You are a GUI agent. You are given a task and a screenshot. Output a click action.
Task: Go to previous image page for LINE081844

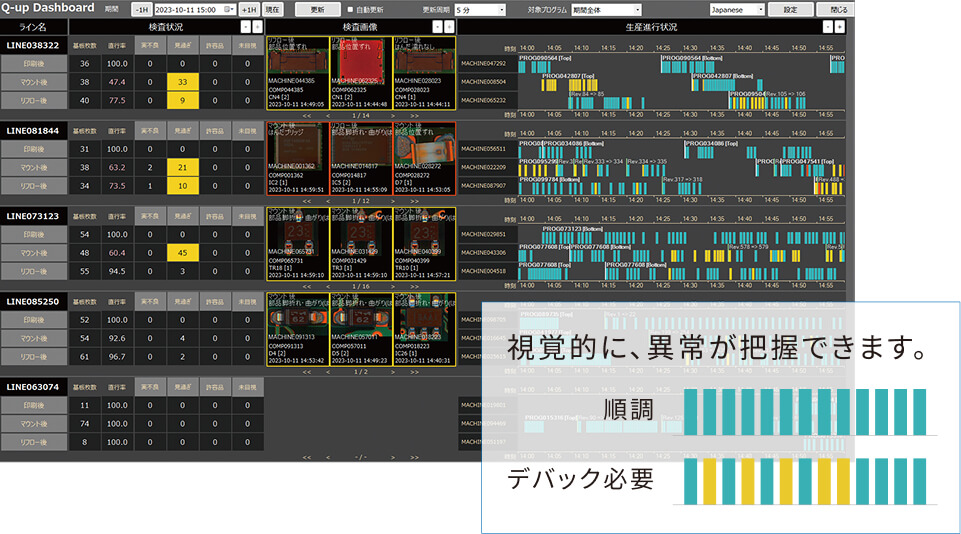coord(328,200)
